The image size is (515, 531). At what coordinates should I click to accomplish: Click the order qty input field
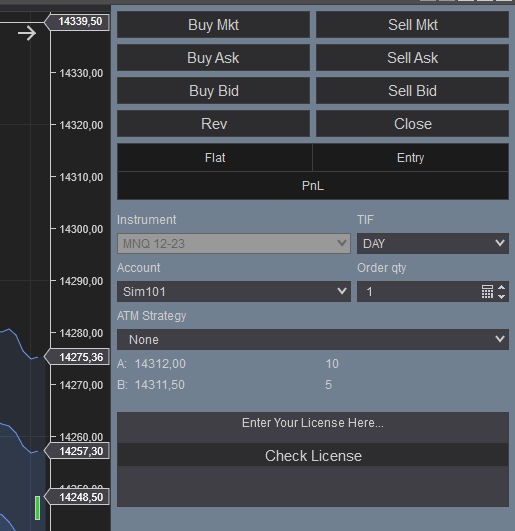pos(418,291)
